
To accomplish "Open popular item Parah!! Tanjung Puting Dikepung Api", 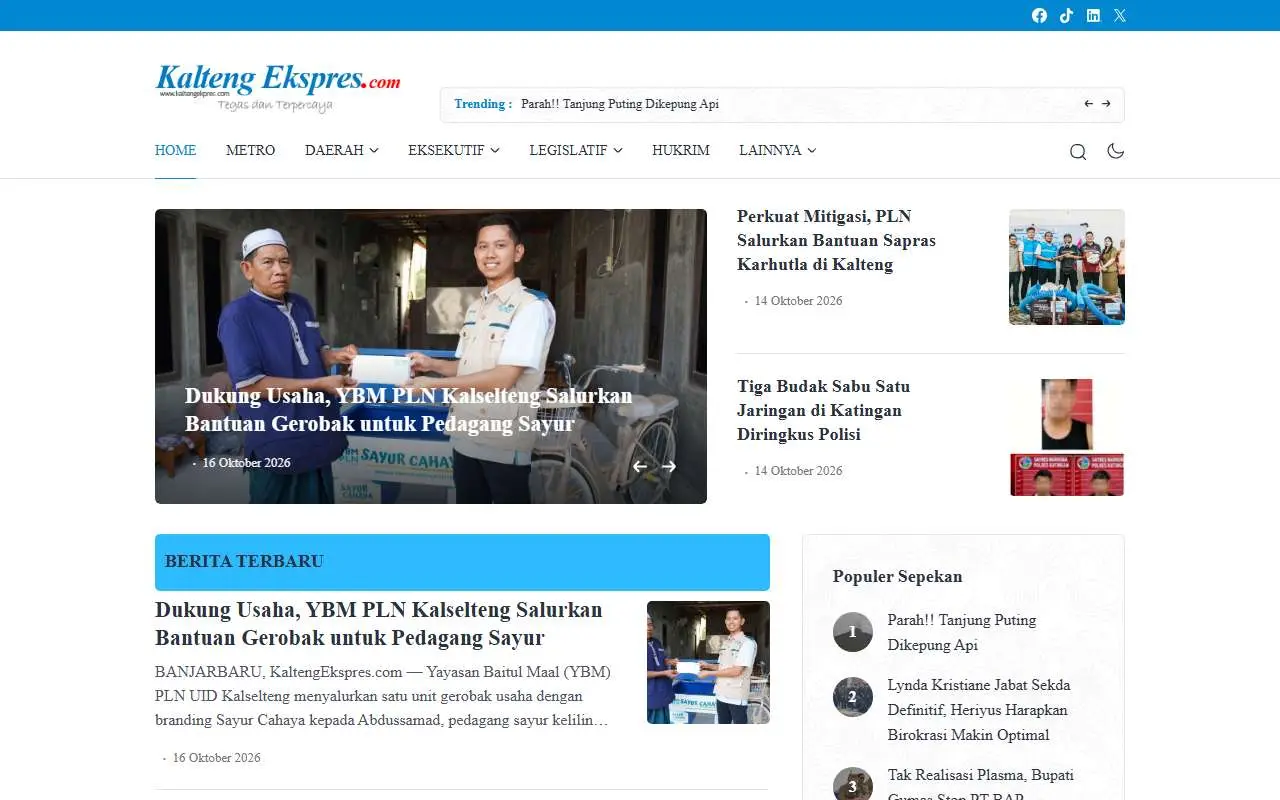I will 962,632.
